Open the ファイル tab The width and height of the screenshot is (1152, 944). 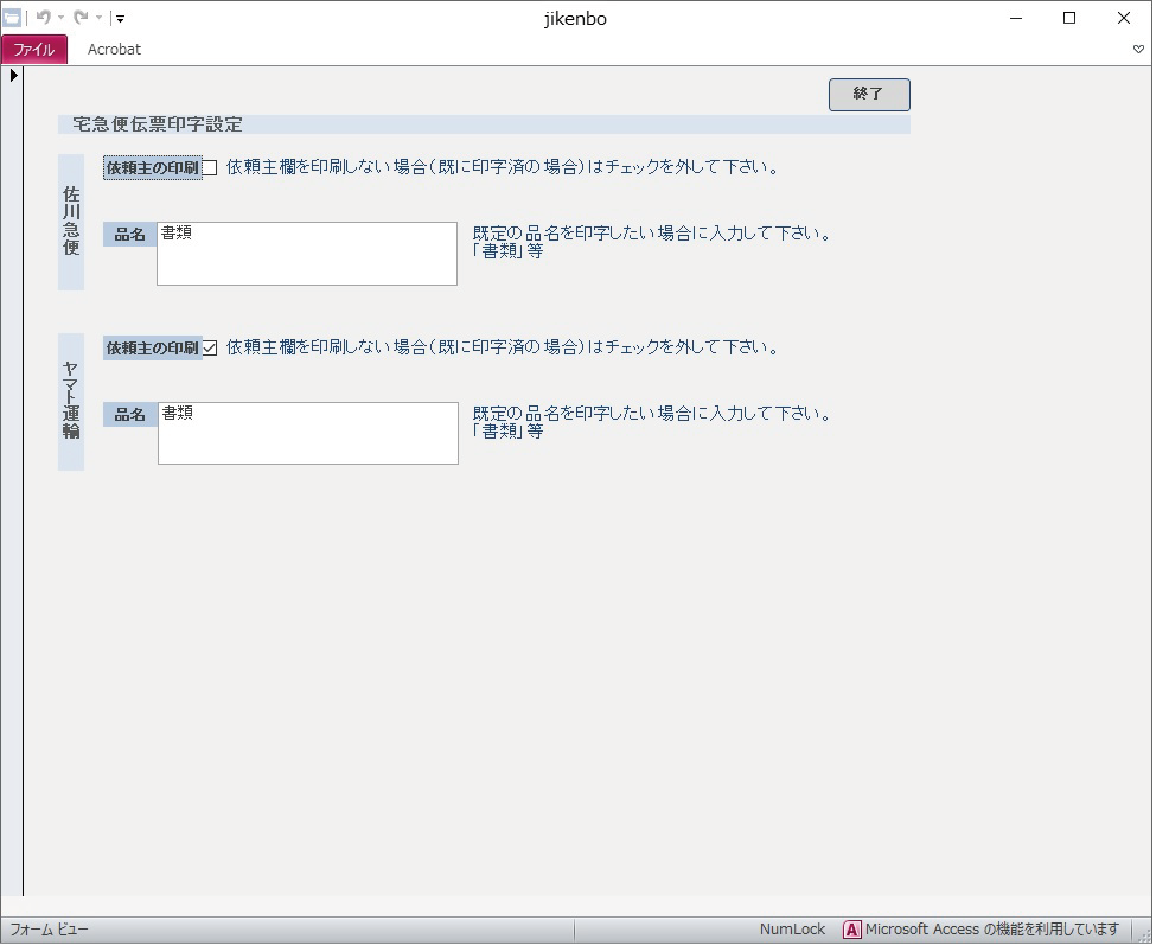point(34,49)
